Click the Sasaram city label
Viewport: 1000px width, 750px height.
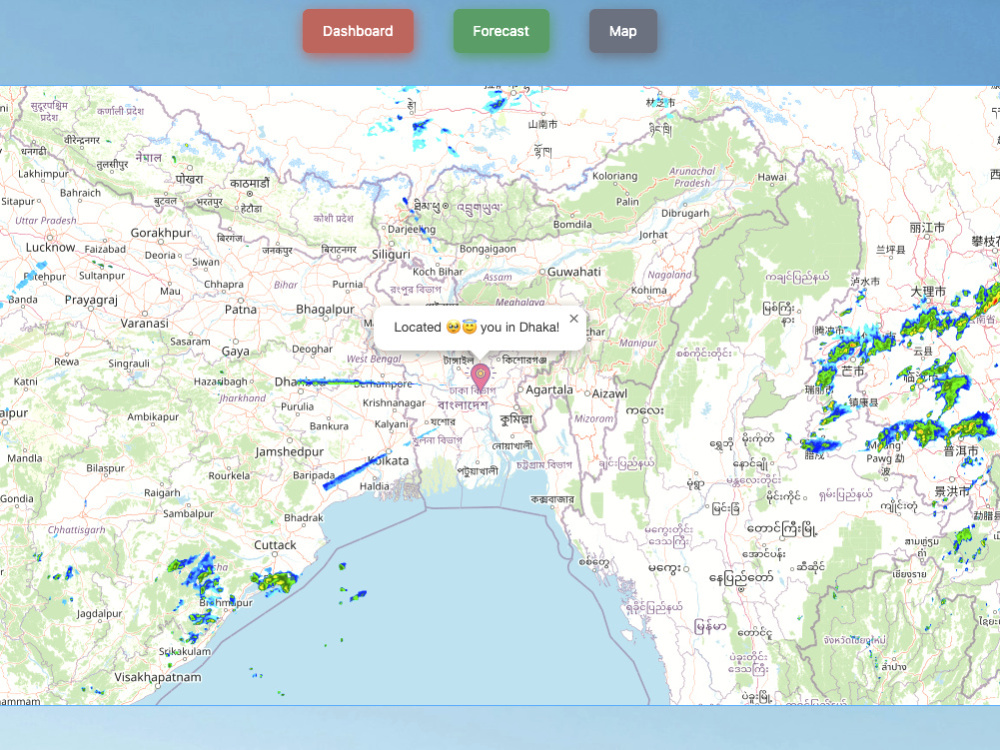pos(190,341)
